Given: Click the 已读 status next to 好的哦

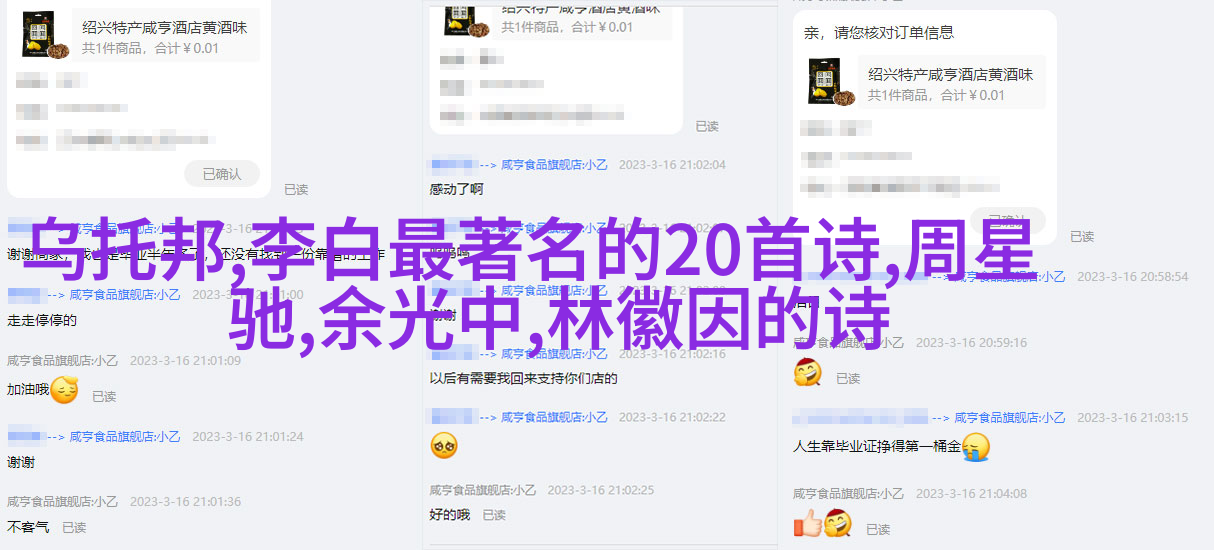Looking at the screenshot, I should tap(494, 515).
